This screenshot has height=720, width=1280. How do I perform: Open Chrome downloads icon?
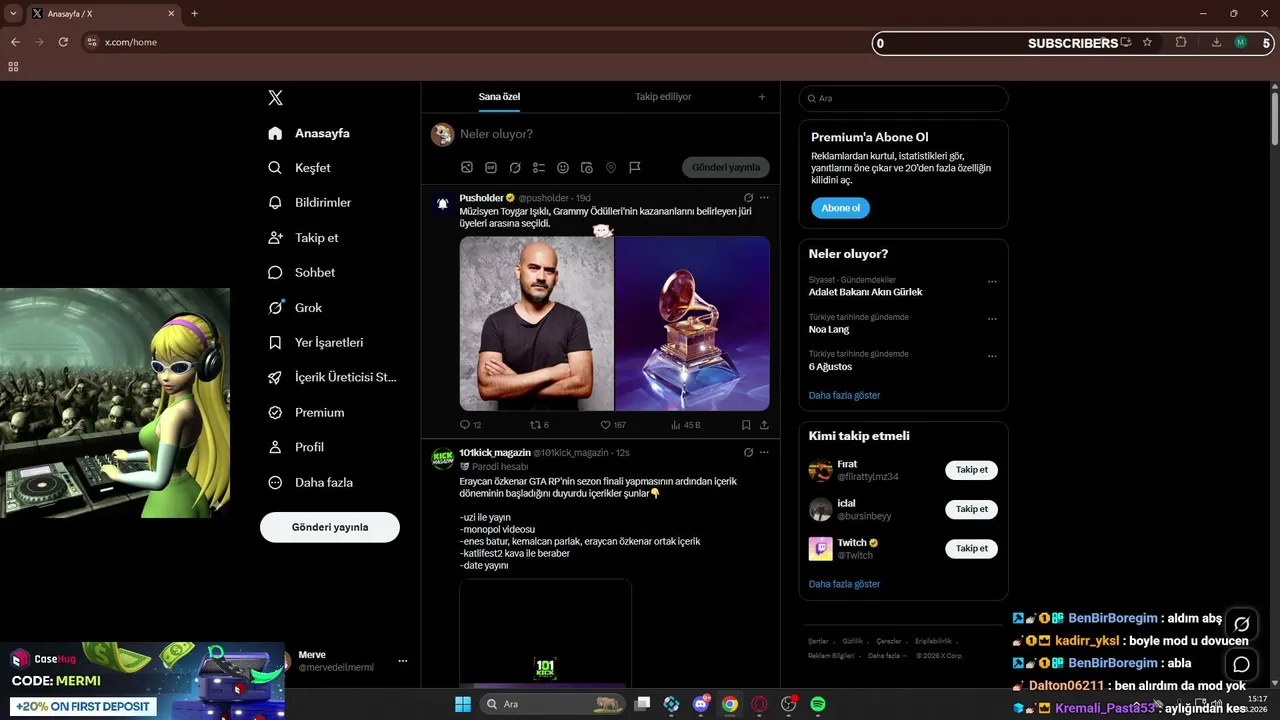click(1216, 42)
